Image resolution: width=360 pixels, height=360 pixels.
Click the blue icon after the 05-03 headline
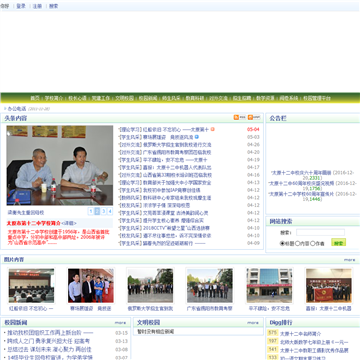click(x=197, y=137)
